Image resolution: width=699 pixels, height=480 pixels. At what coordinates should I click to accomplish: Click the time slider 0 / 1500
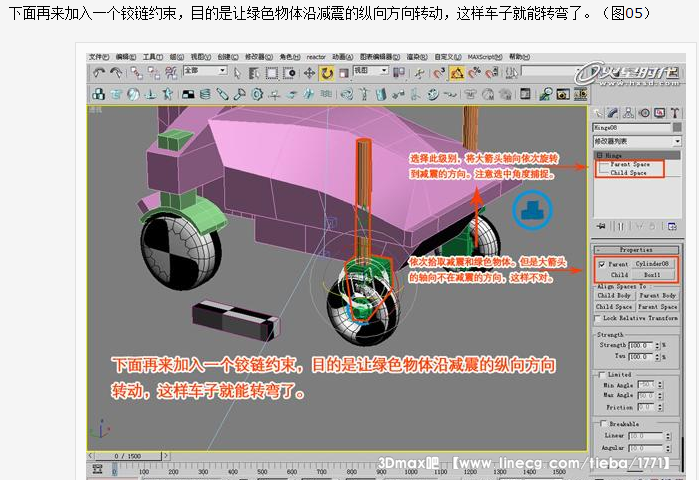(128, 456)
